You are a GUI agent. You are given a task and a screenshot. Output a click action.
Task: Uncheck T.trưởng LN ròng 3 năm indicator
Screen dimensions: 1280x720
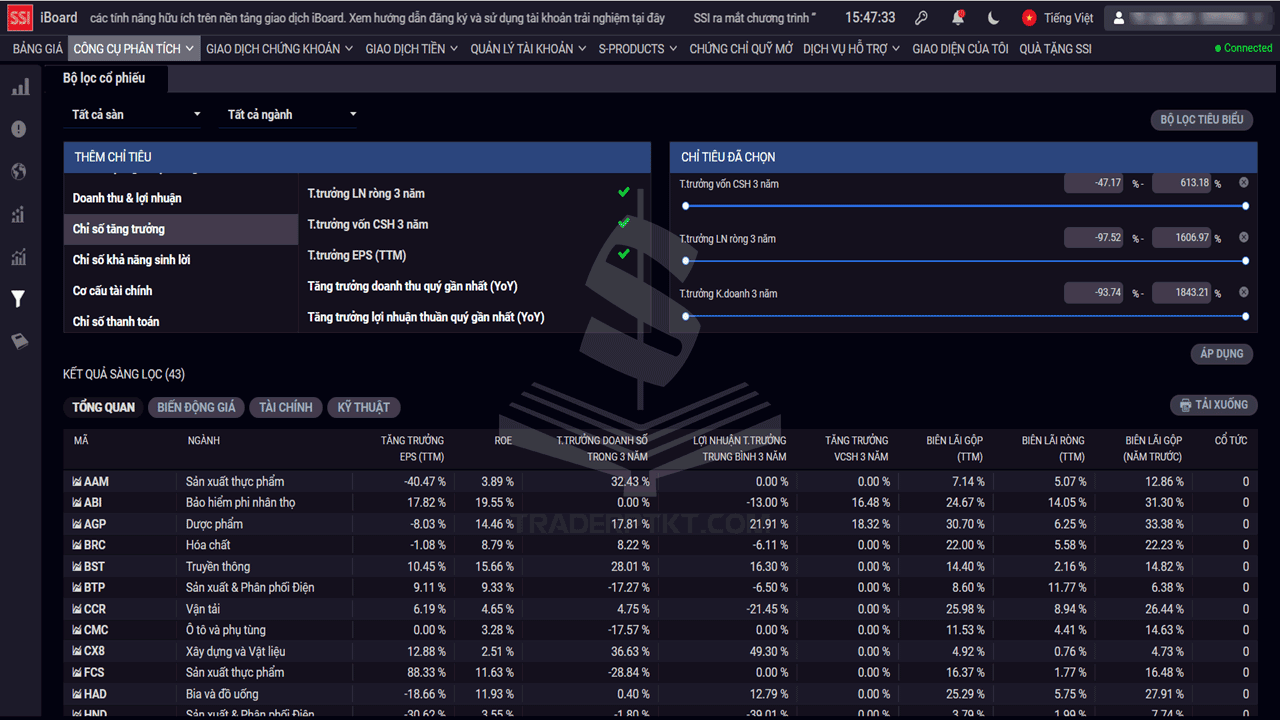click(624, 192)
